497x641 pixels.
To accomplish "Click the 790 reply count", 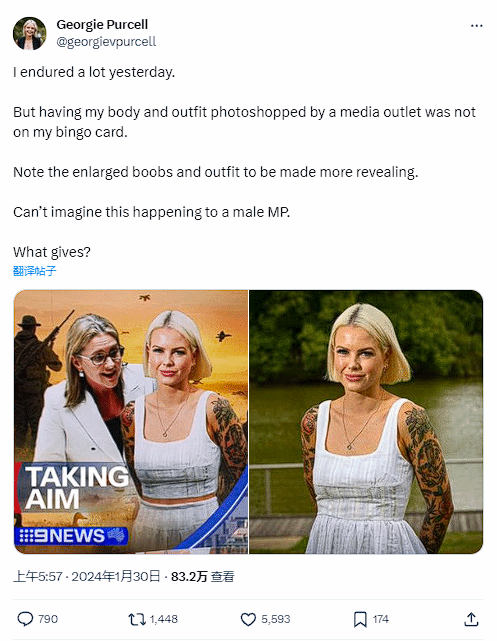I will (x=48, y=619).
